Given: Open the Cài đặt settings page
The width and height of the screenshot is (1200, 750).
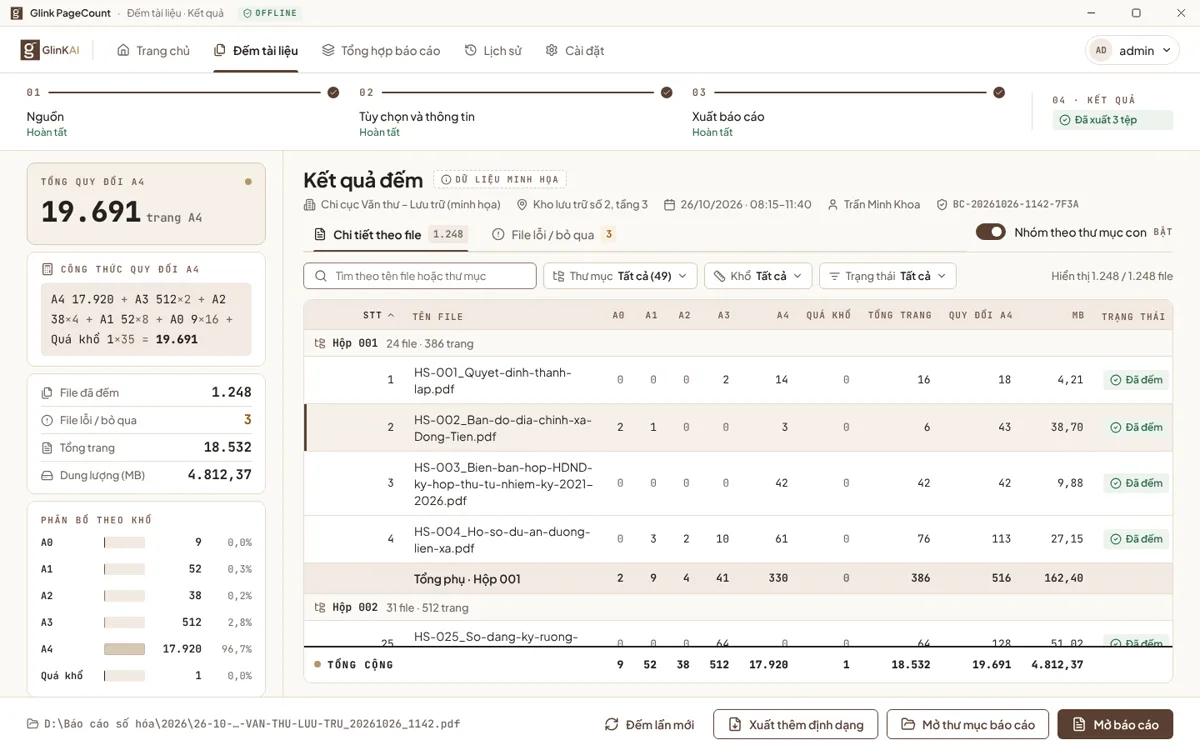Looking at the screenshot, I should 575,50.
